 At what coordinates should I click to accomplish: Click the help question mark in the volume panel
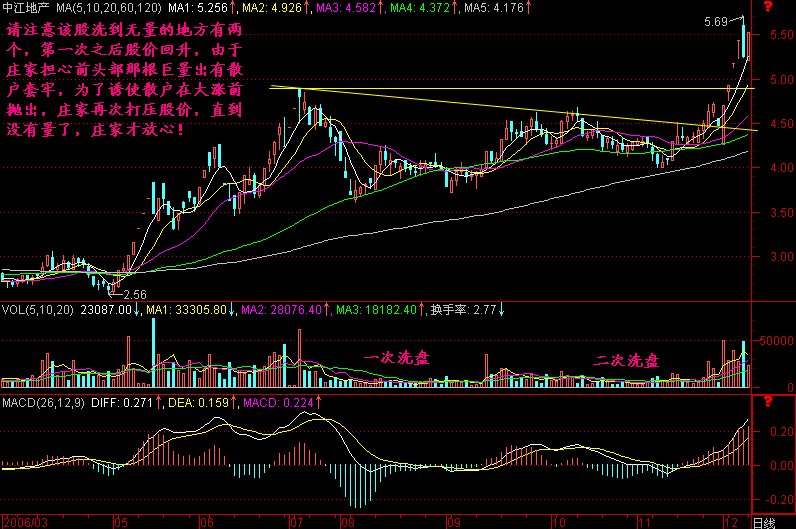pyautogui.click(x=767, y=310)
